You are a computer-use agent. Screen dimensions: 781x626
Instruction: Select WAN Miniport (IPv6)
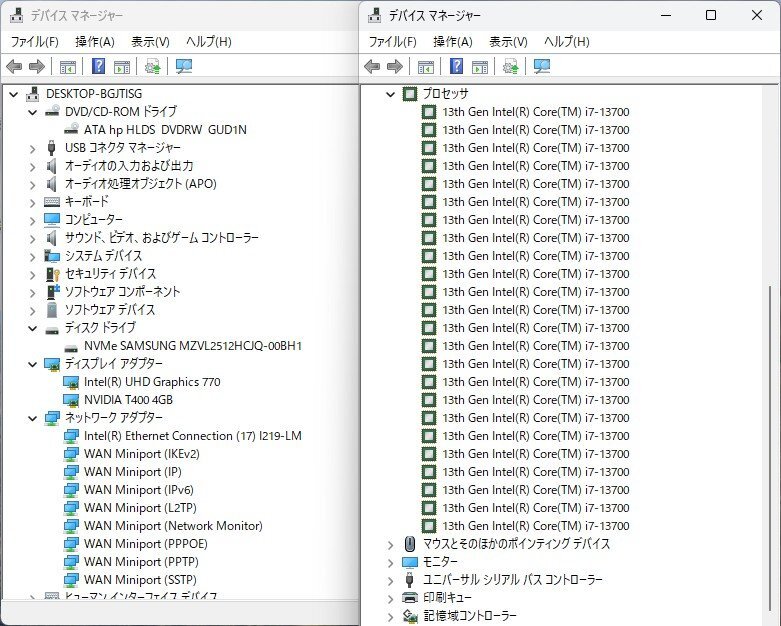click(138, 490)
